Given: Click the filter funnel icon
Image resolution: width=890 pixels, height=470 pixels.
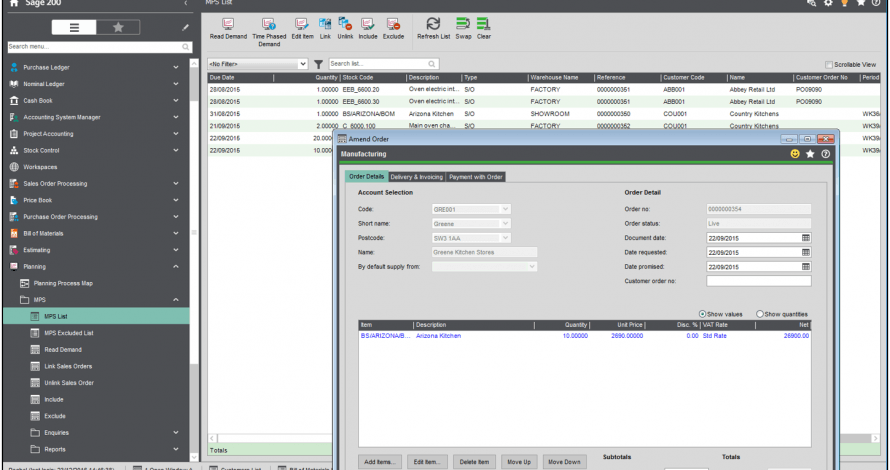Looking at the screenshot, I should [x=318, y=64].
